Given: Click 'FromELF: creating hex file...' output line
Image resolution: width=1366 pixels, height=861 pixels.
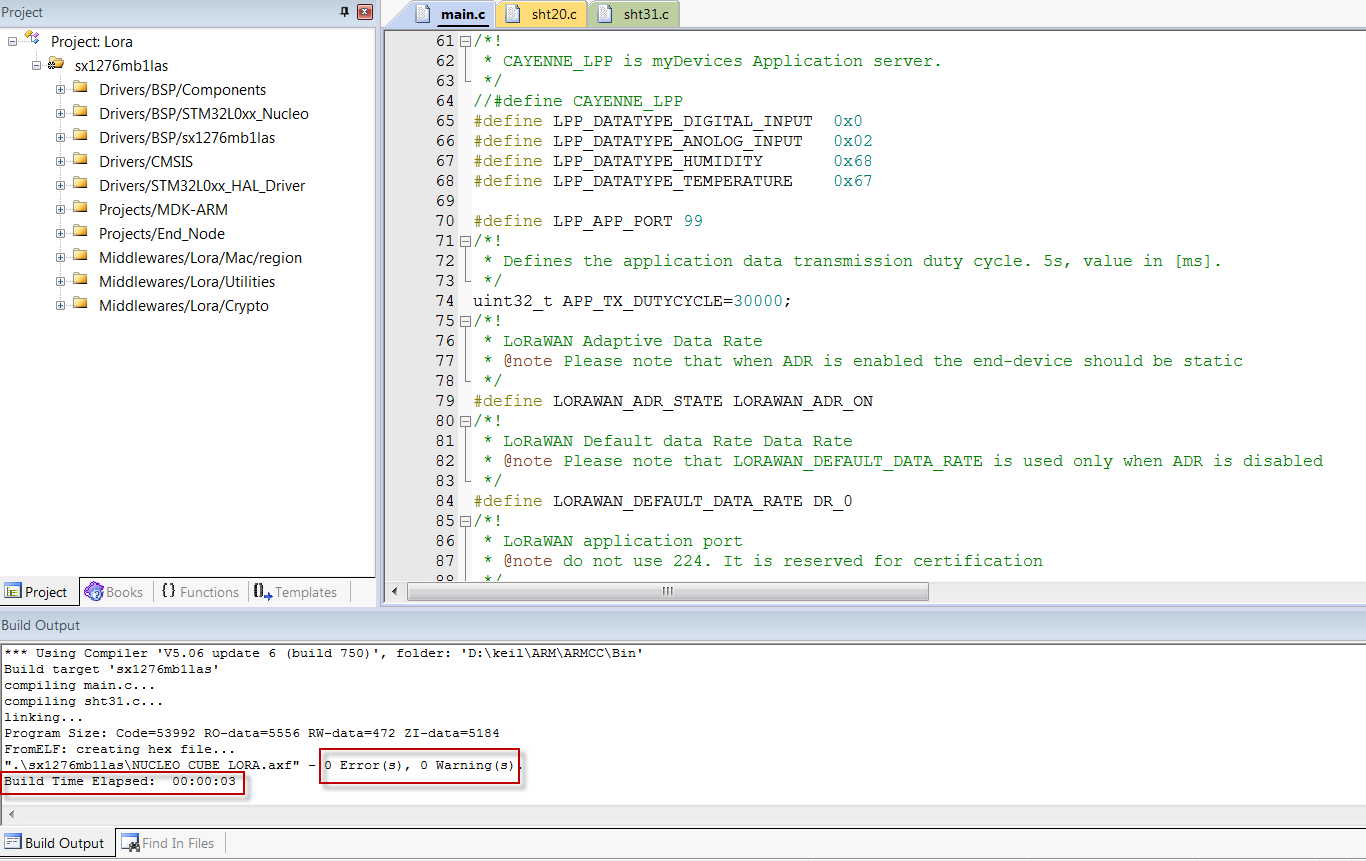Looking at the screenshot, I should pos(120,749).
